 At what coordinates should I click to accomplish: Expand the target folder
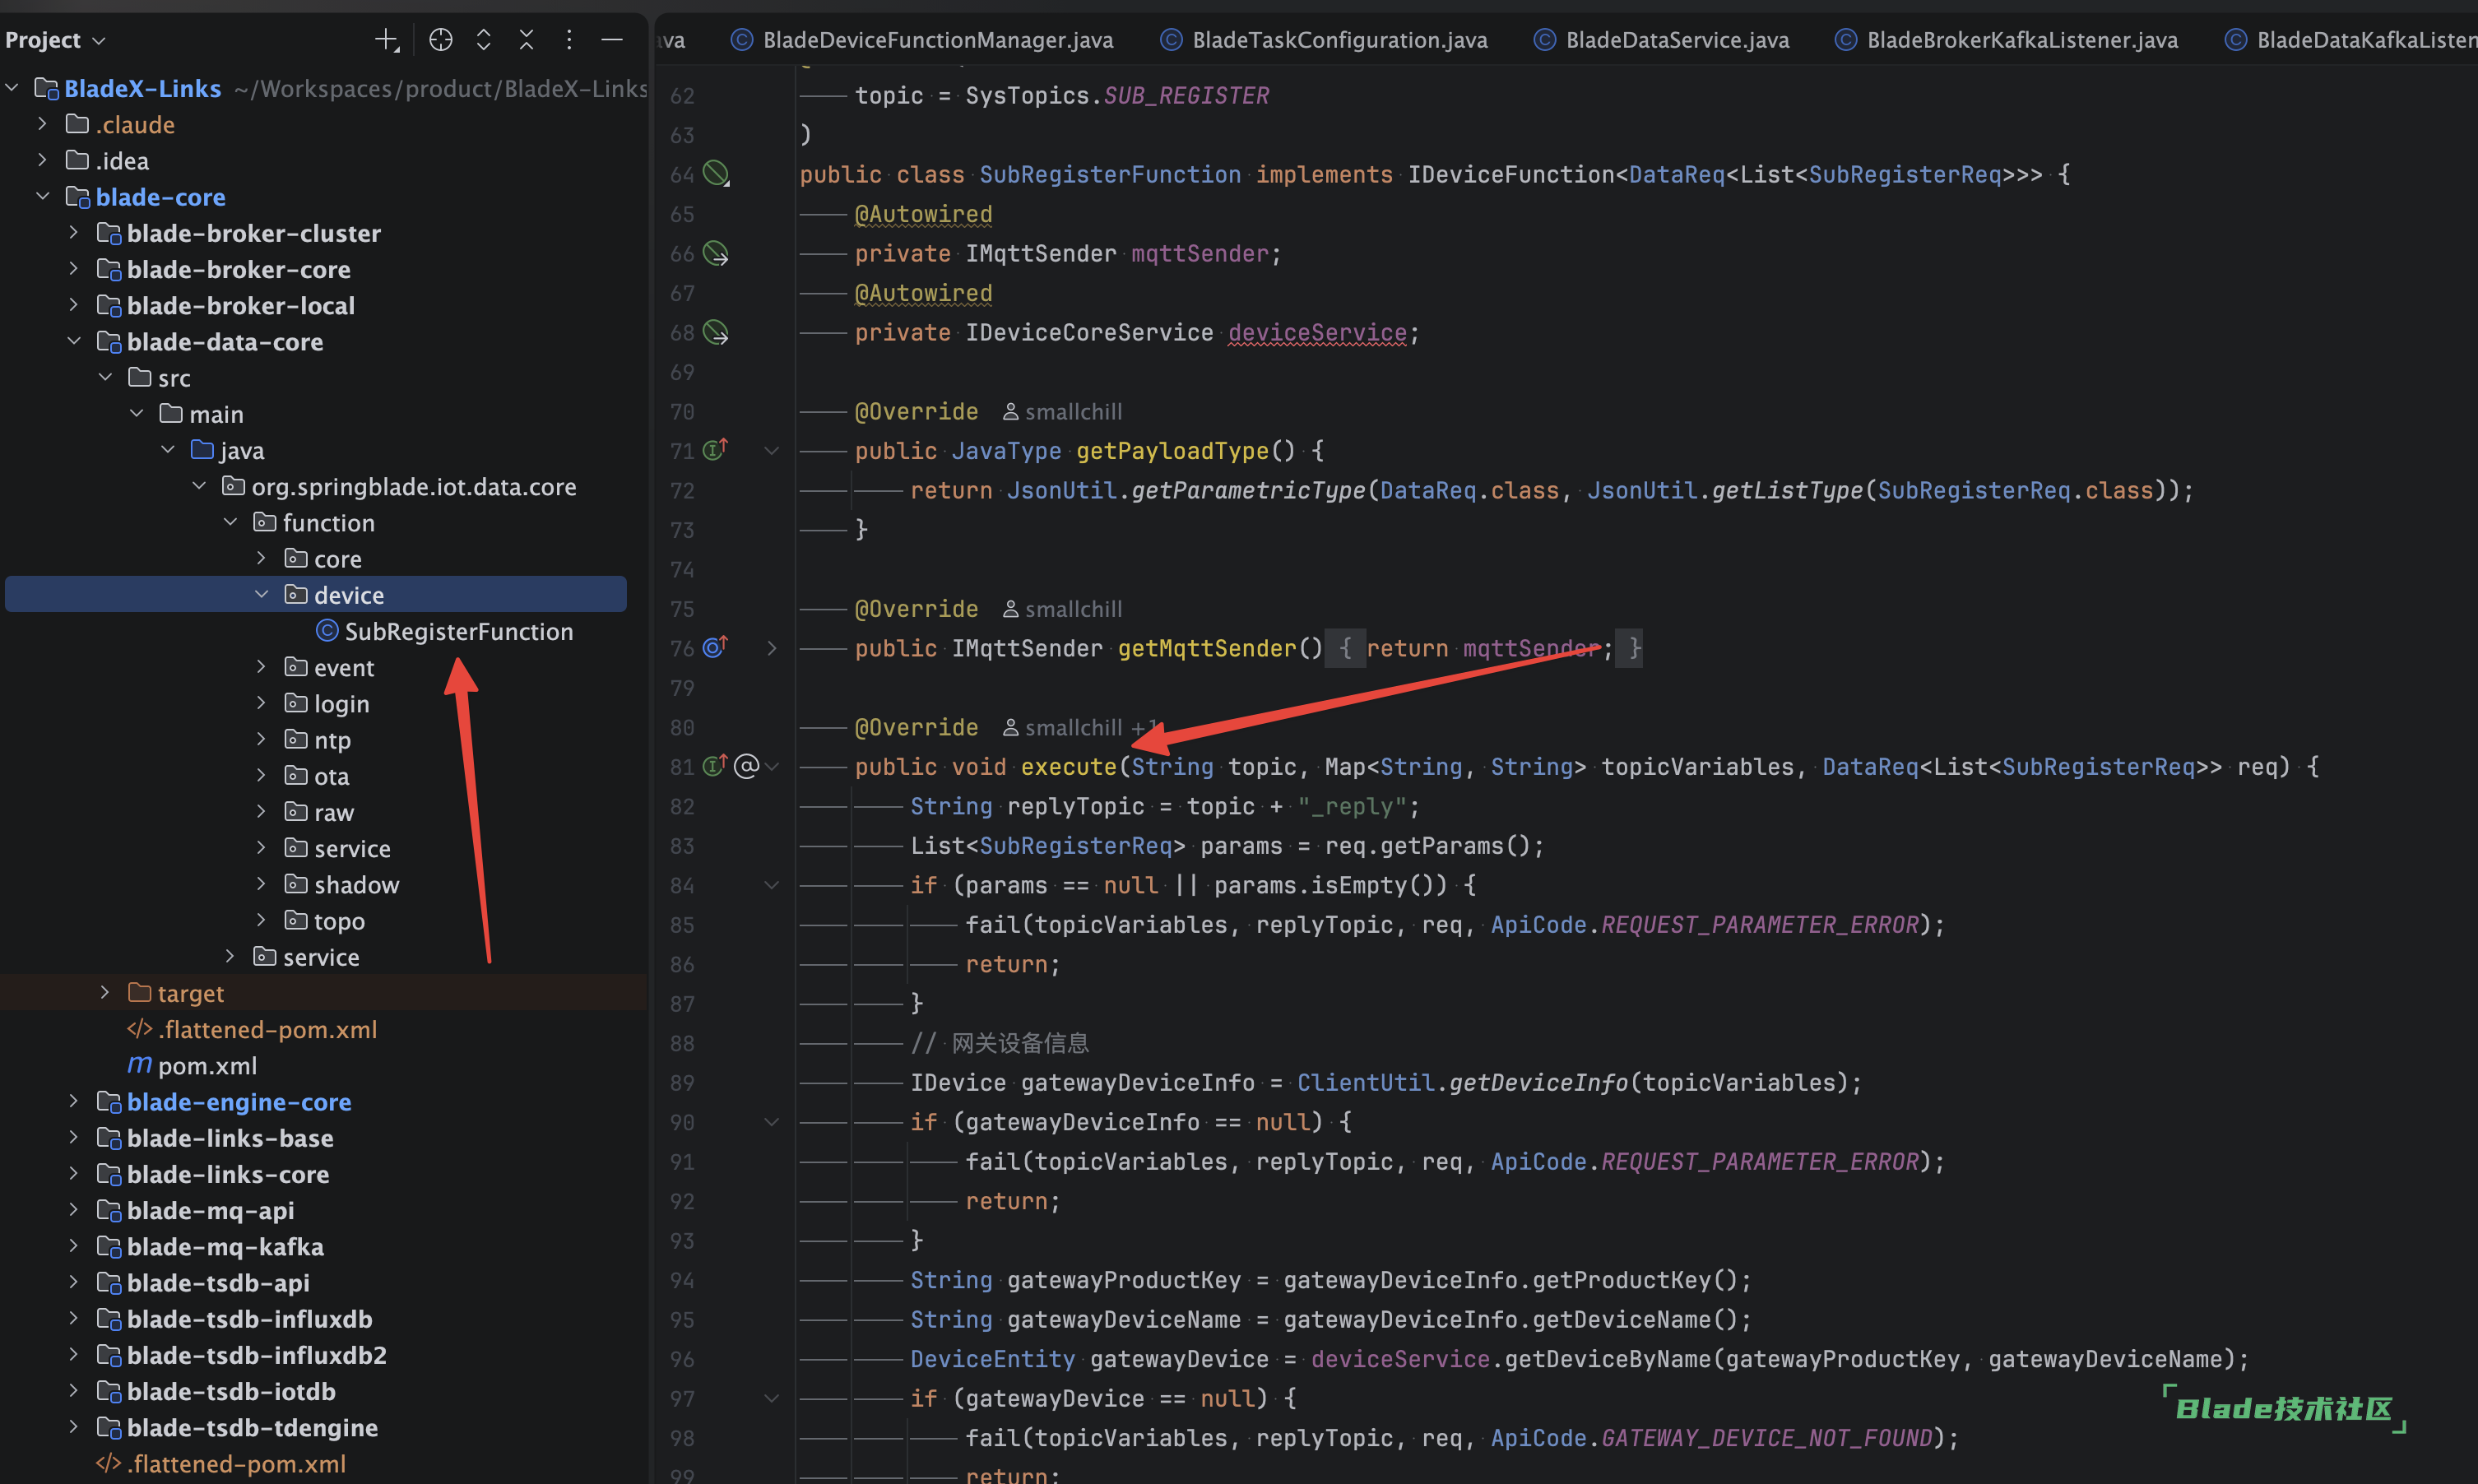point(105,992)
